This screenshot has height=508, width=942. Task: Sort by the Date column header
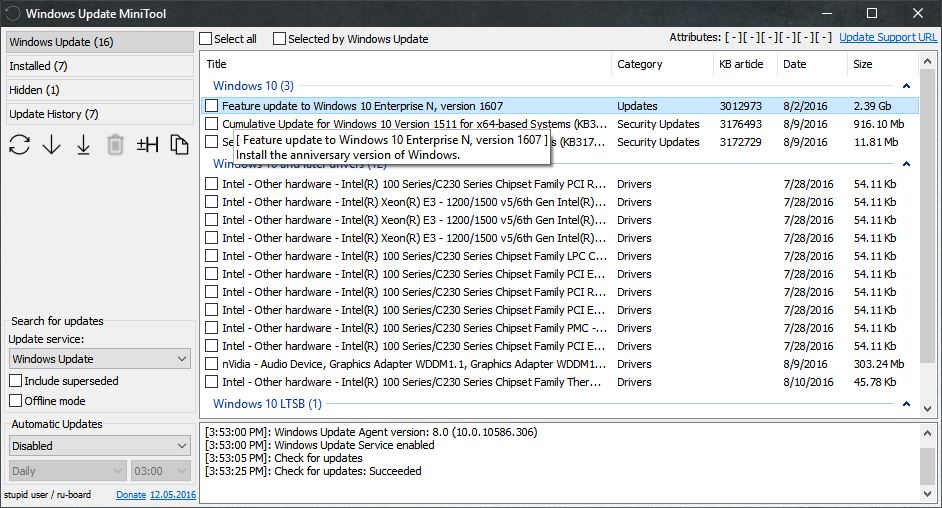[812, 64]
